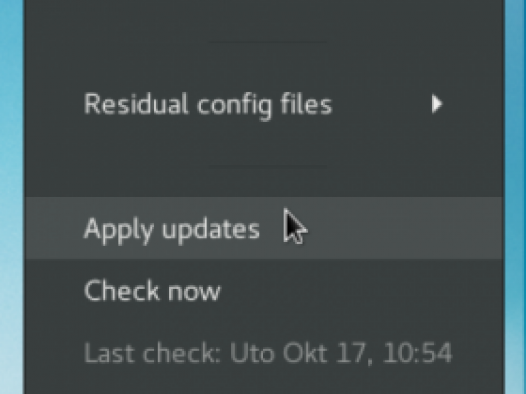Click the separator line above Apply updates
Viewport: 526px width, 394px height.
coord(268,166)
